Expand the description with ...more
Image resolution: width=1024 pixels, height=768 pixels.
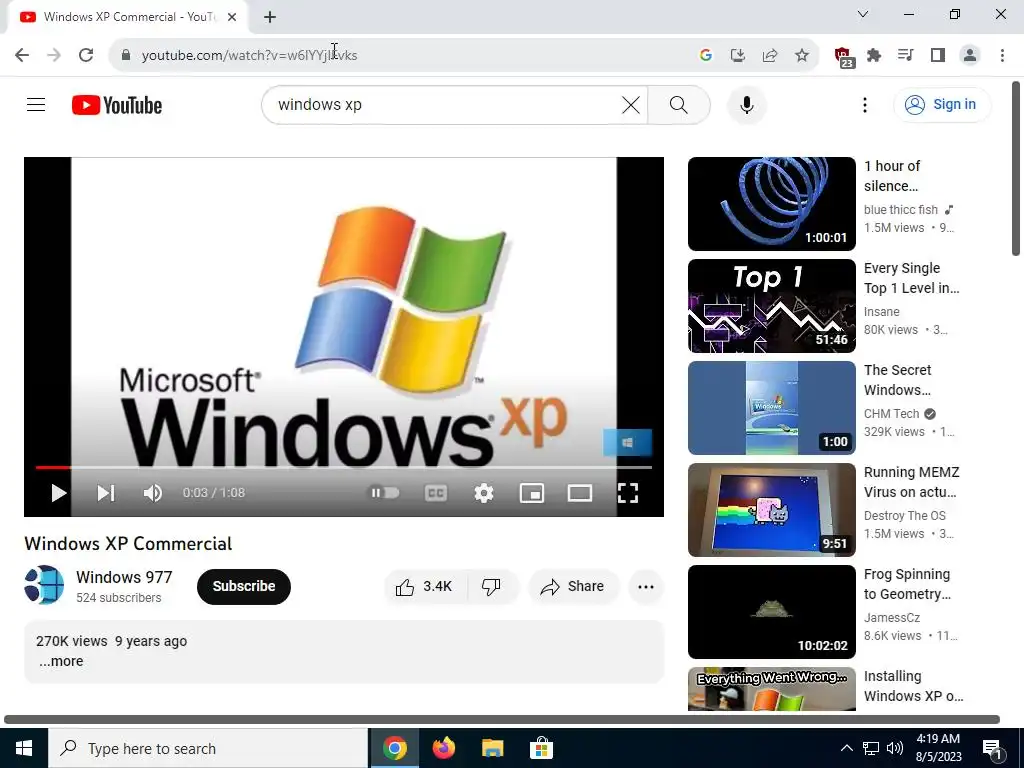tap(61, 661)
